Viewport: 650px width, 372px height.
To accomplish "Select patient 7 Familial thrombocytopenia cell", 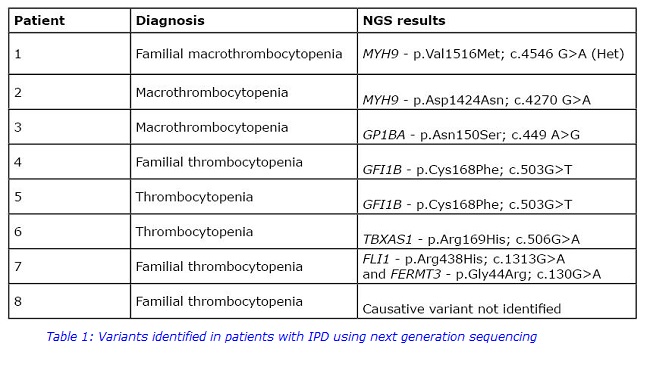I will coord(244,266).
